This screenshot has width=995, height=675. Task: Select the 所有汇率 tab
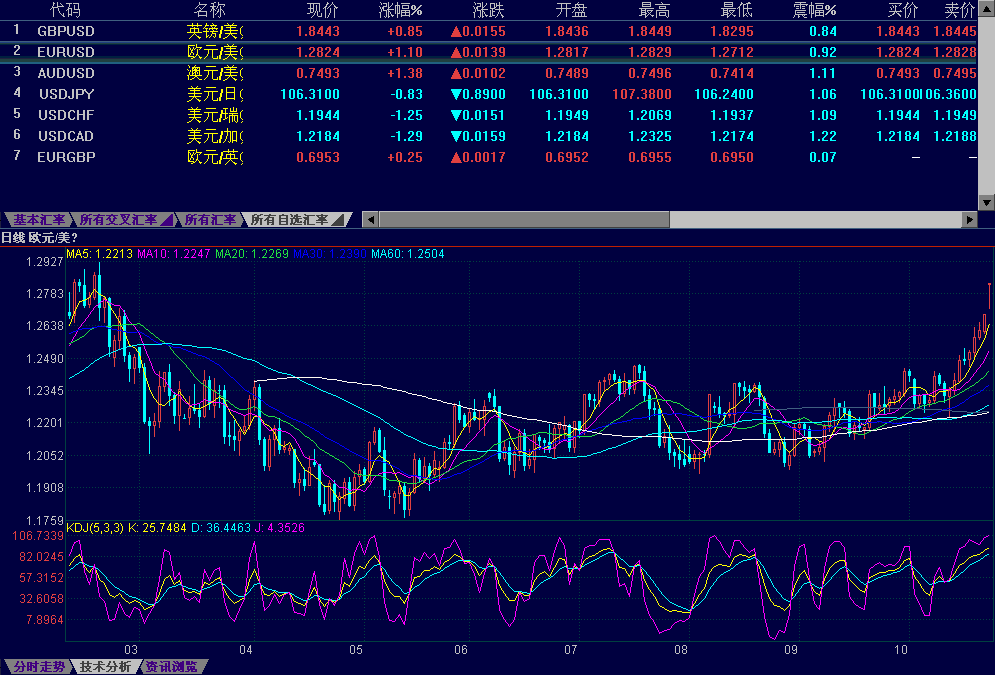click(209, 220)
